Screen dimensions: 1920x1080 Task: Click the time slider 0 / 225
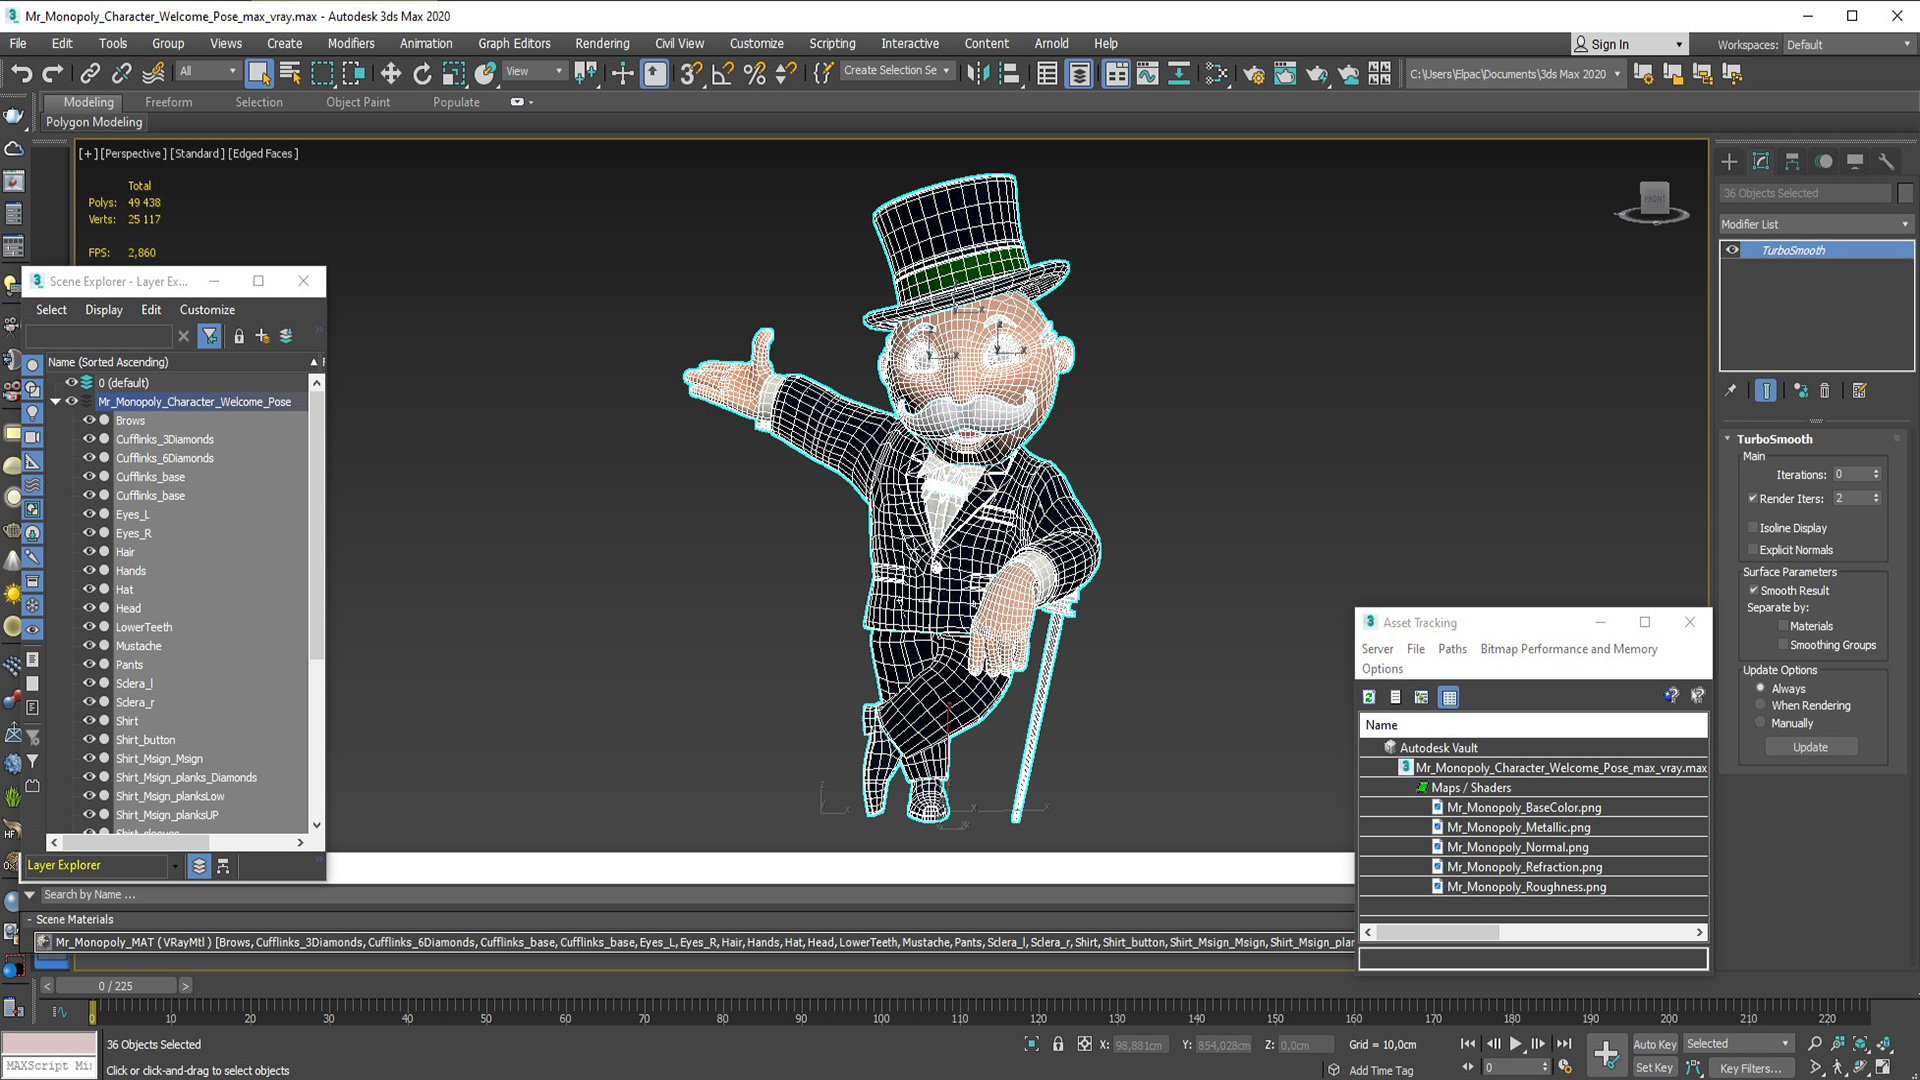[x=116, y=986]
